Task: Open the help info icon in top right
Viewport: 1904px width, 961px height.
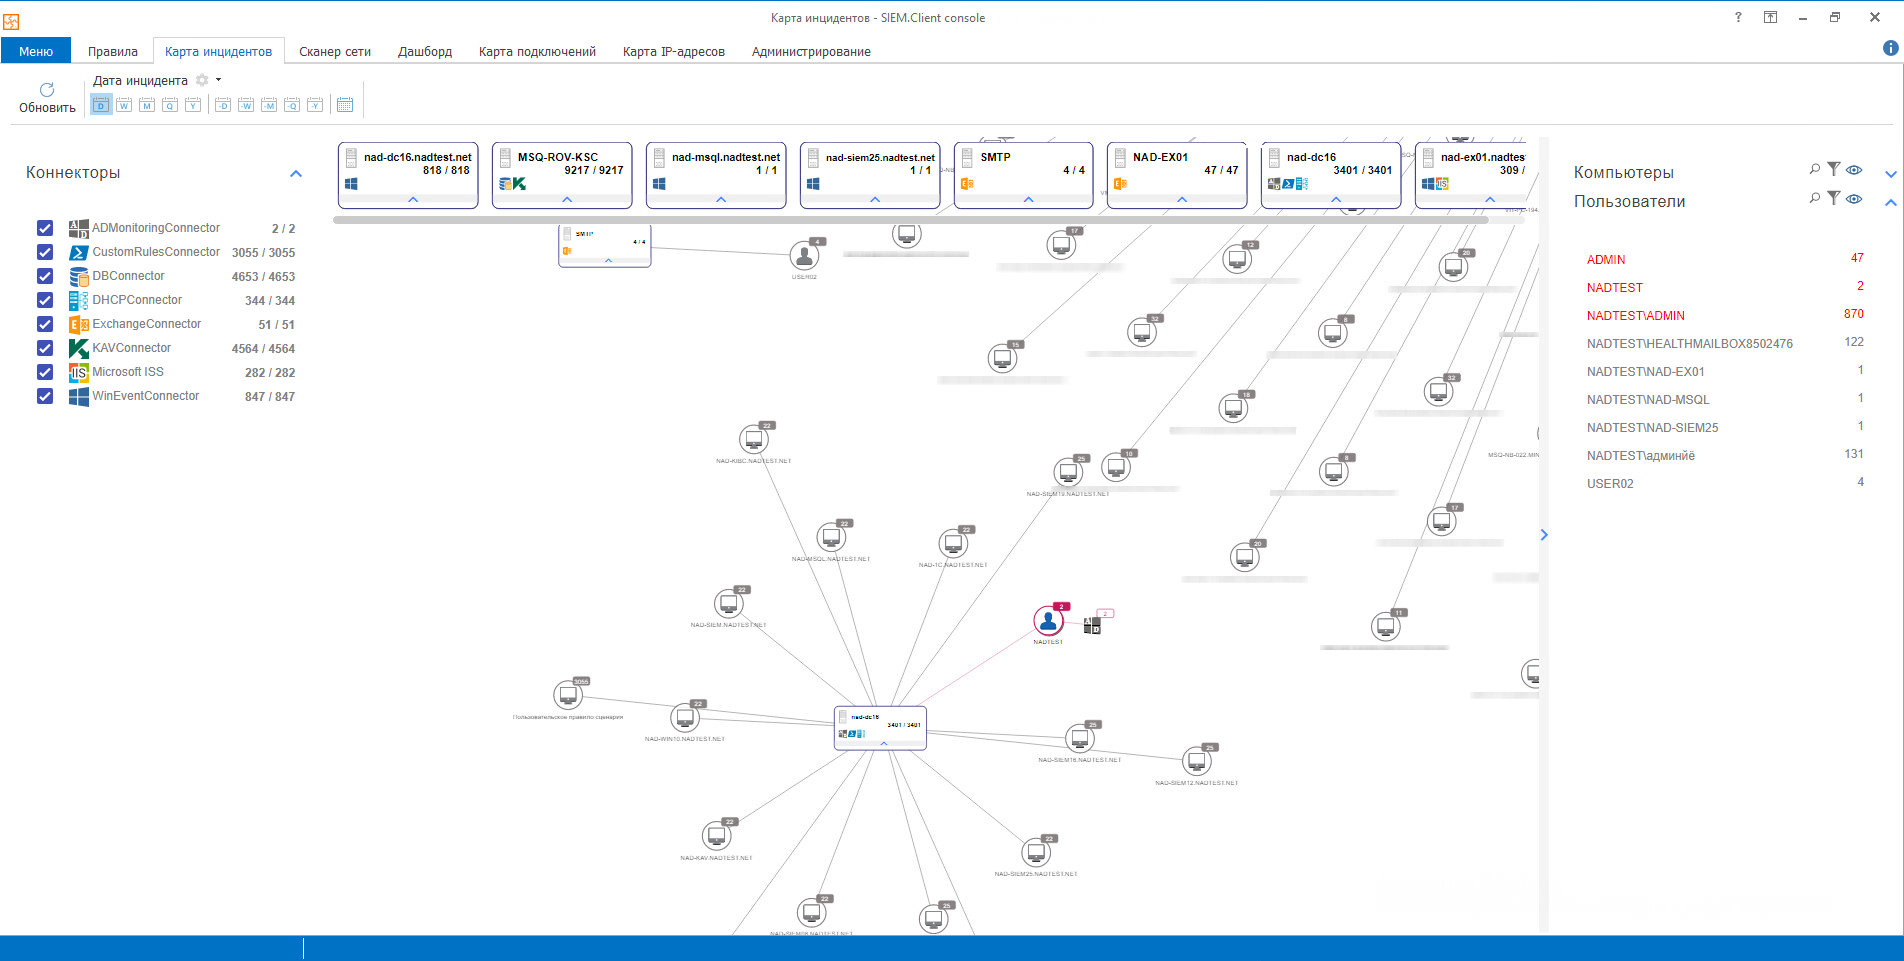Action: (1890, 48)
